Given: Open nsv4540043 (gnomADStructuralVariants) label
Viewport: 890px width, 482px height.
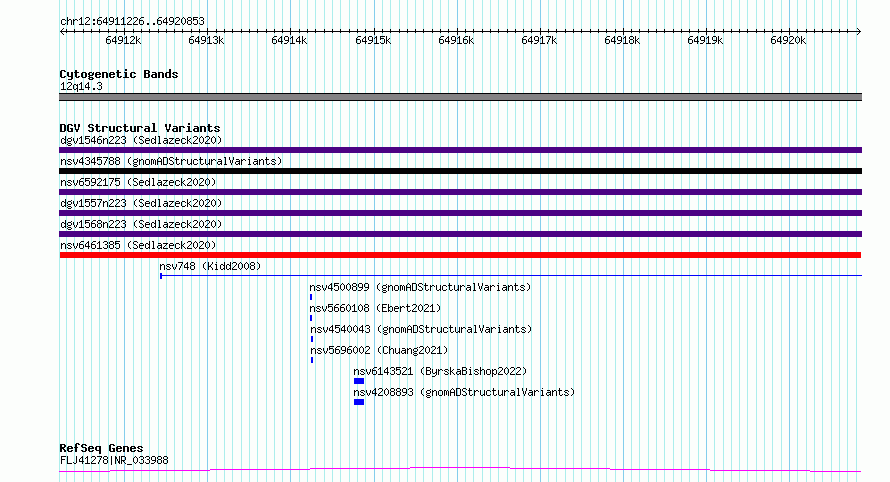Looking at the screenshot, I should [x=421, y=329].
